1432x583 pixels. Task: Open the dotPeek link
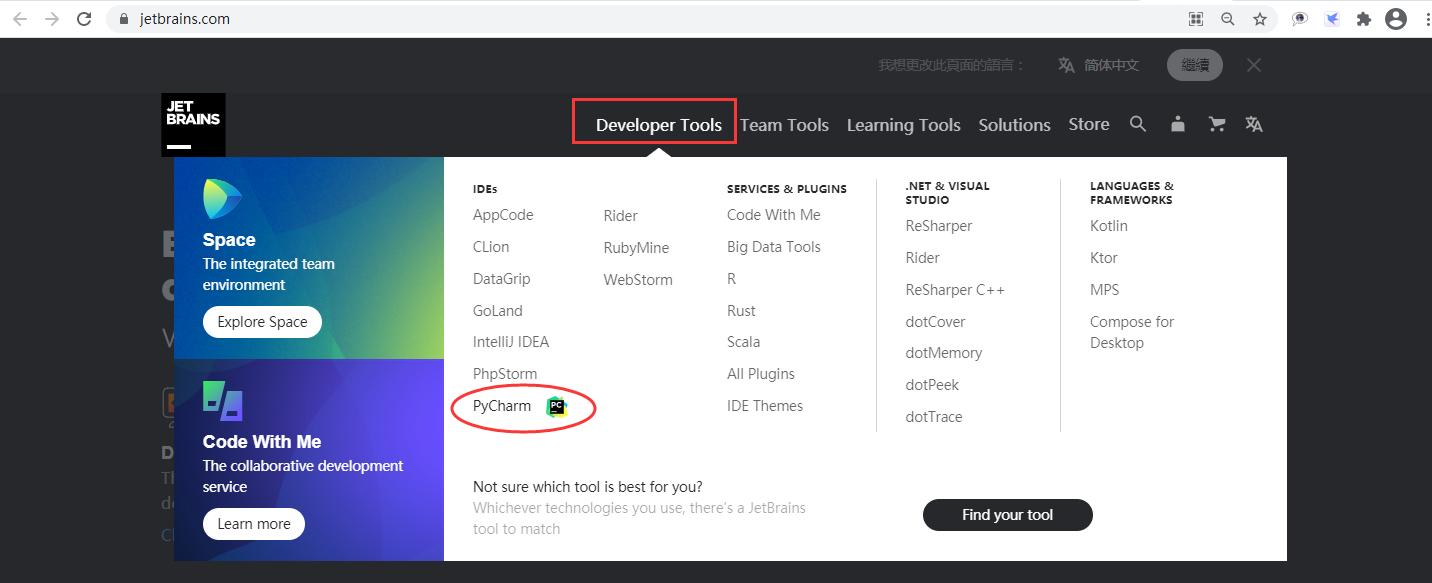pos(932,385)
